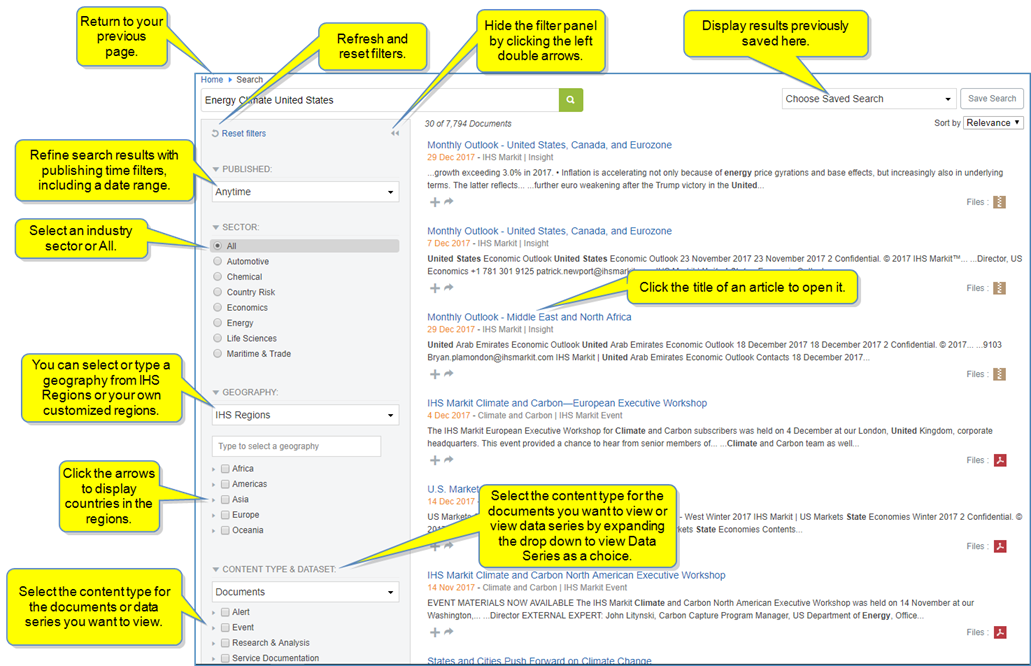Share the European Executive Workshop result
The image size is (1031, 666).
point(448,460)
